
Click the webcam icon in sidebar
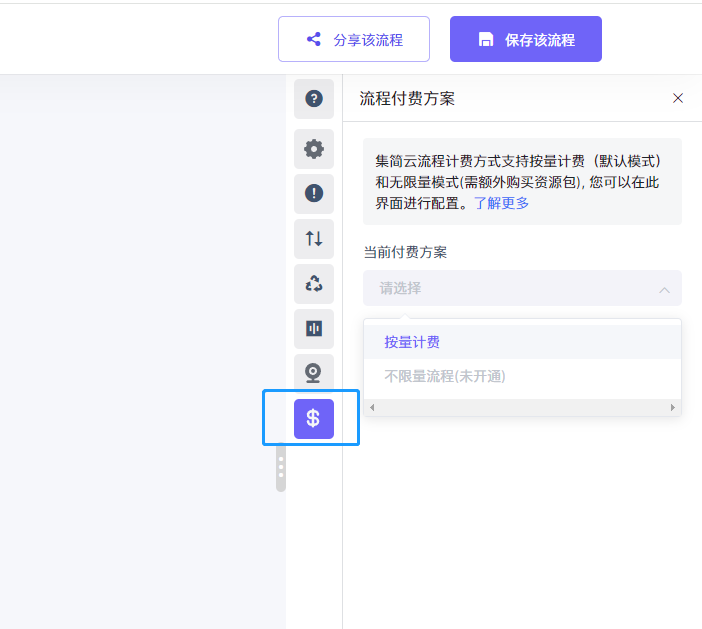coord(314,372)
